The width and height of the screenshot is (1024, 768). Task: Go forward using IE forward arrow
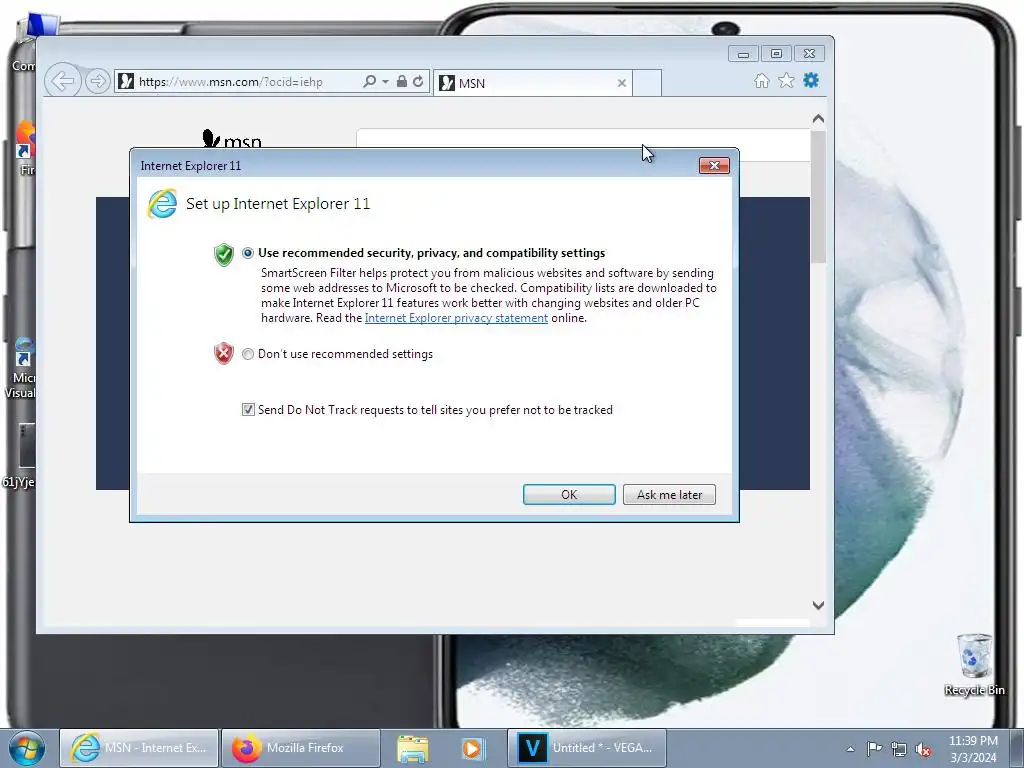click(x=97, y=82)
